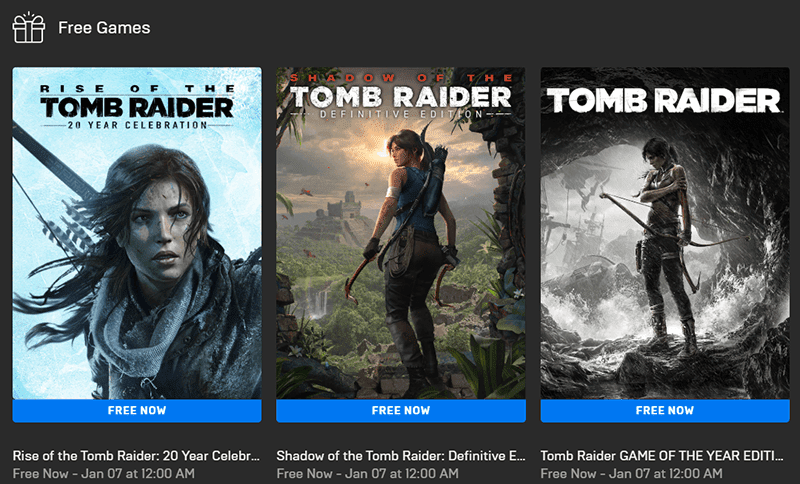Open the Free Games section heading
The height and width of the screenshot is (484, 800).
[x=104, y=28]
